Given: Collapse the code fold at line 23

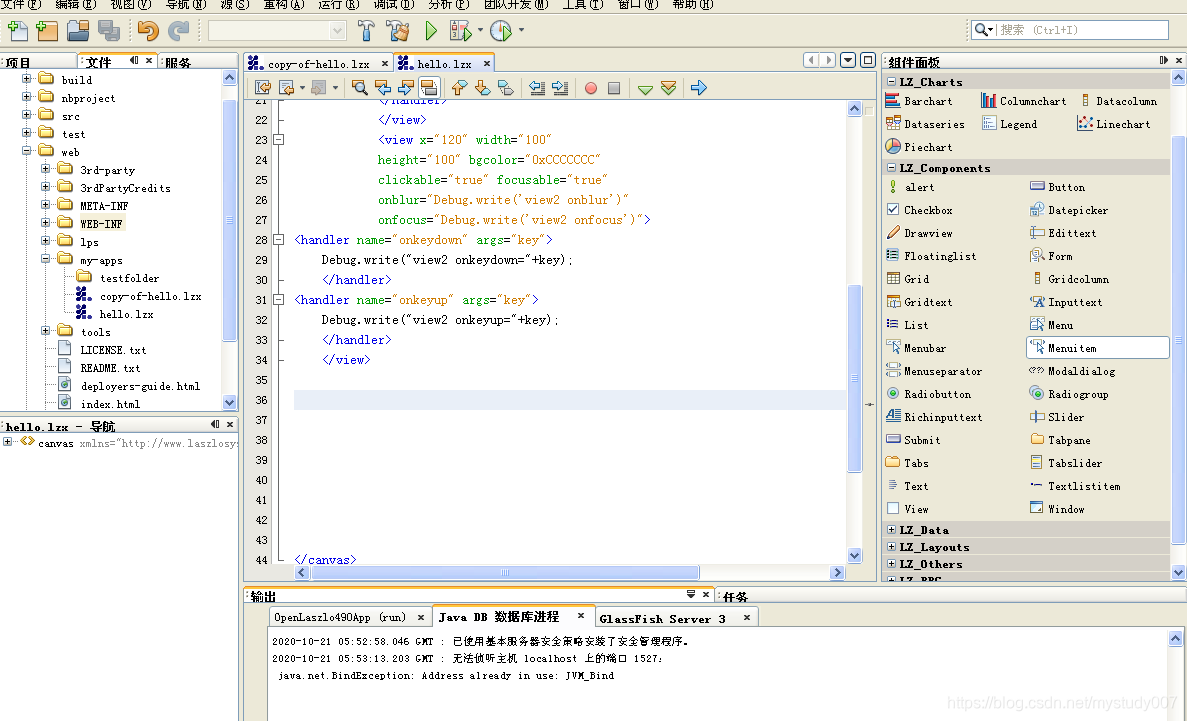Looking at the screenshot, I should 279,139.
